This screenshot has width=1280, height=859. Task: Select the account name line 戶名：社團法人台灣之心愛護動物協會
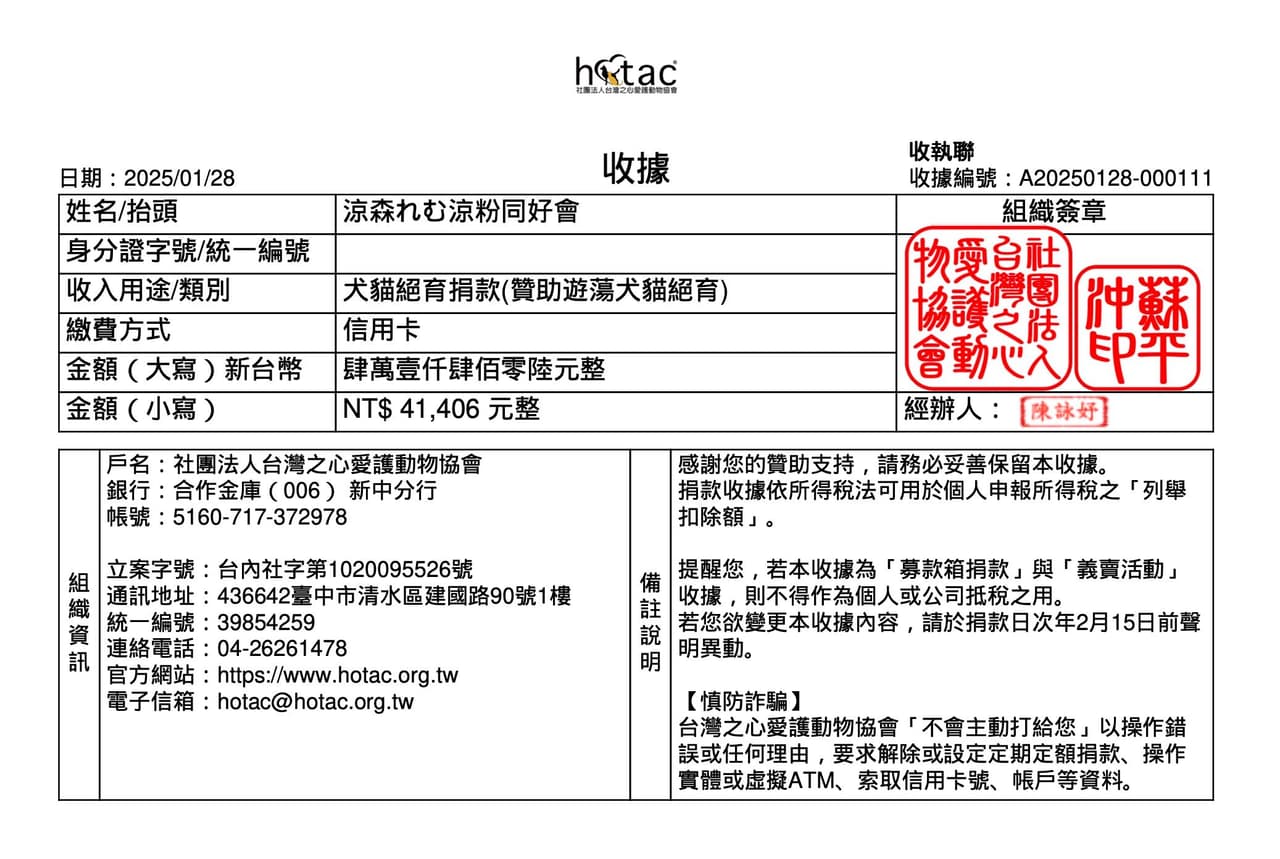pos(294,465)
